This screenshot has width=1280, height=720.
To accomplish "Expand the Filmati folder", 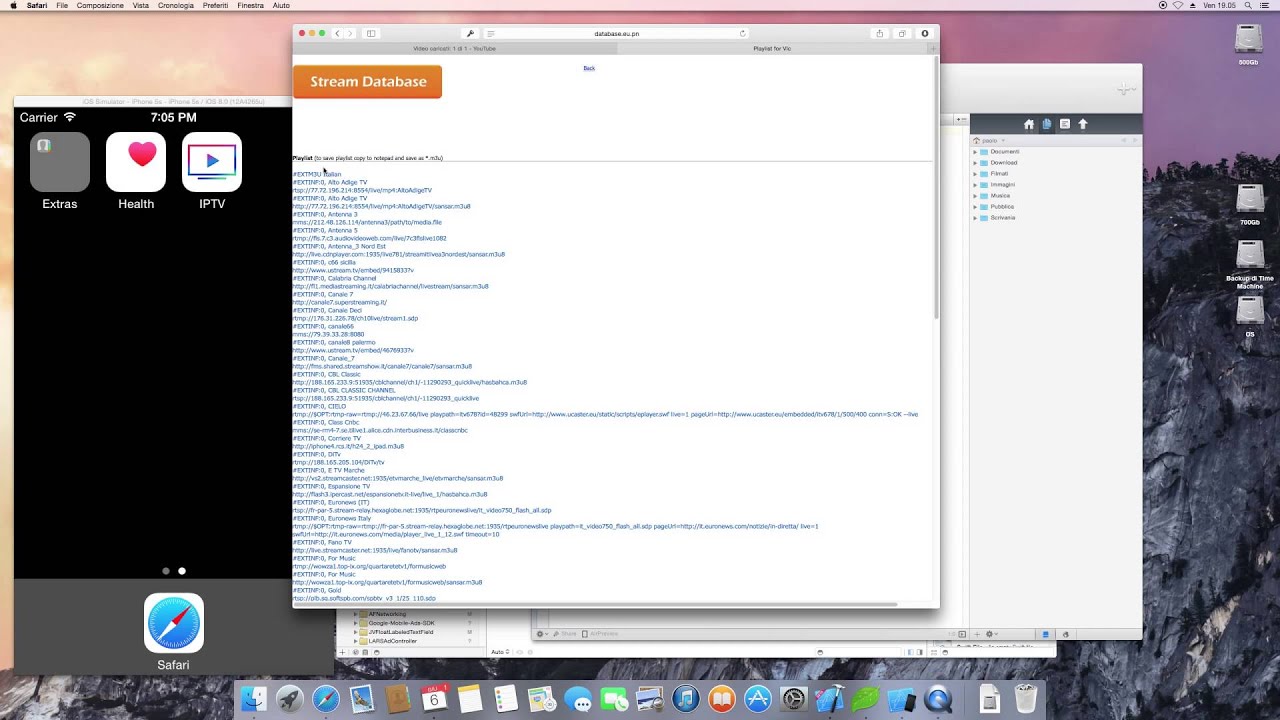I will [x=975, y=174].
